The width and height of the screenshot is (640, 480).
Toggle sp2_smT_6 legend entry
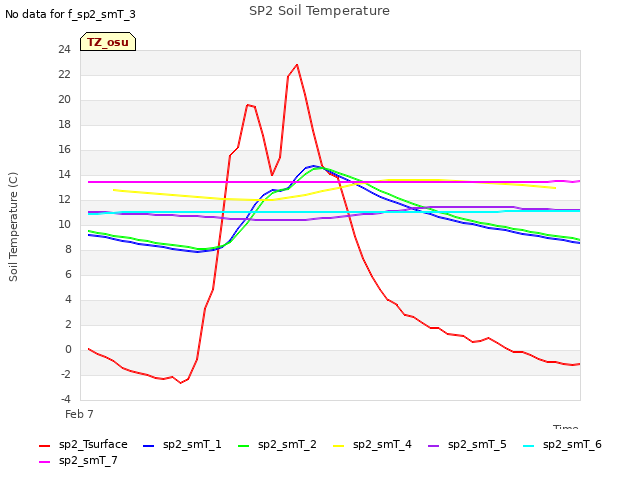coord(562,444)
